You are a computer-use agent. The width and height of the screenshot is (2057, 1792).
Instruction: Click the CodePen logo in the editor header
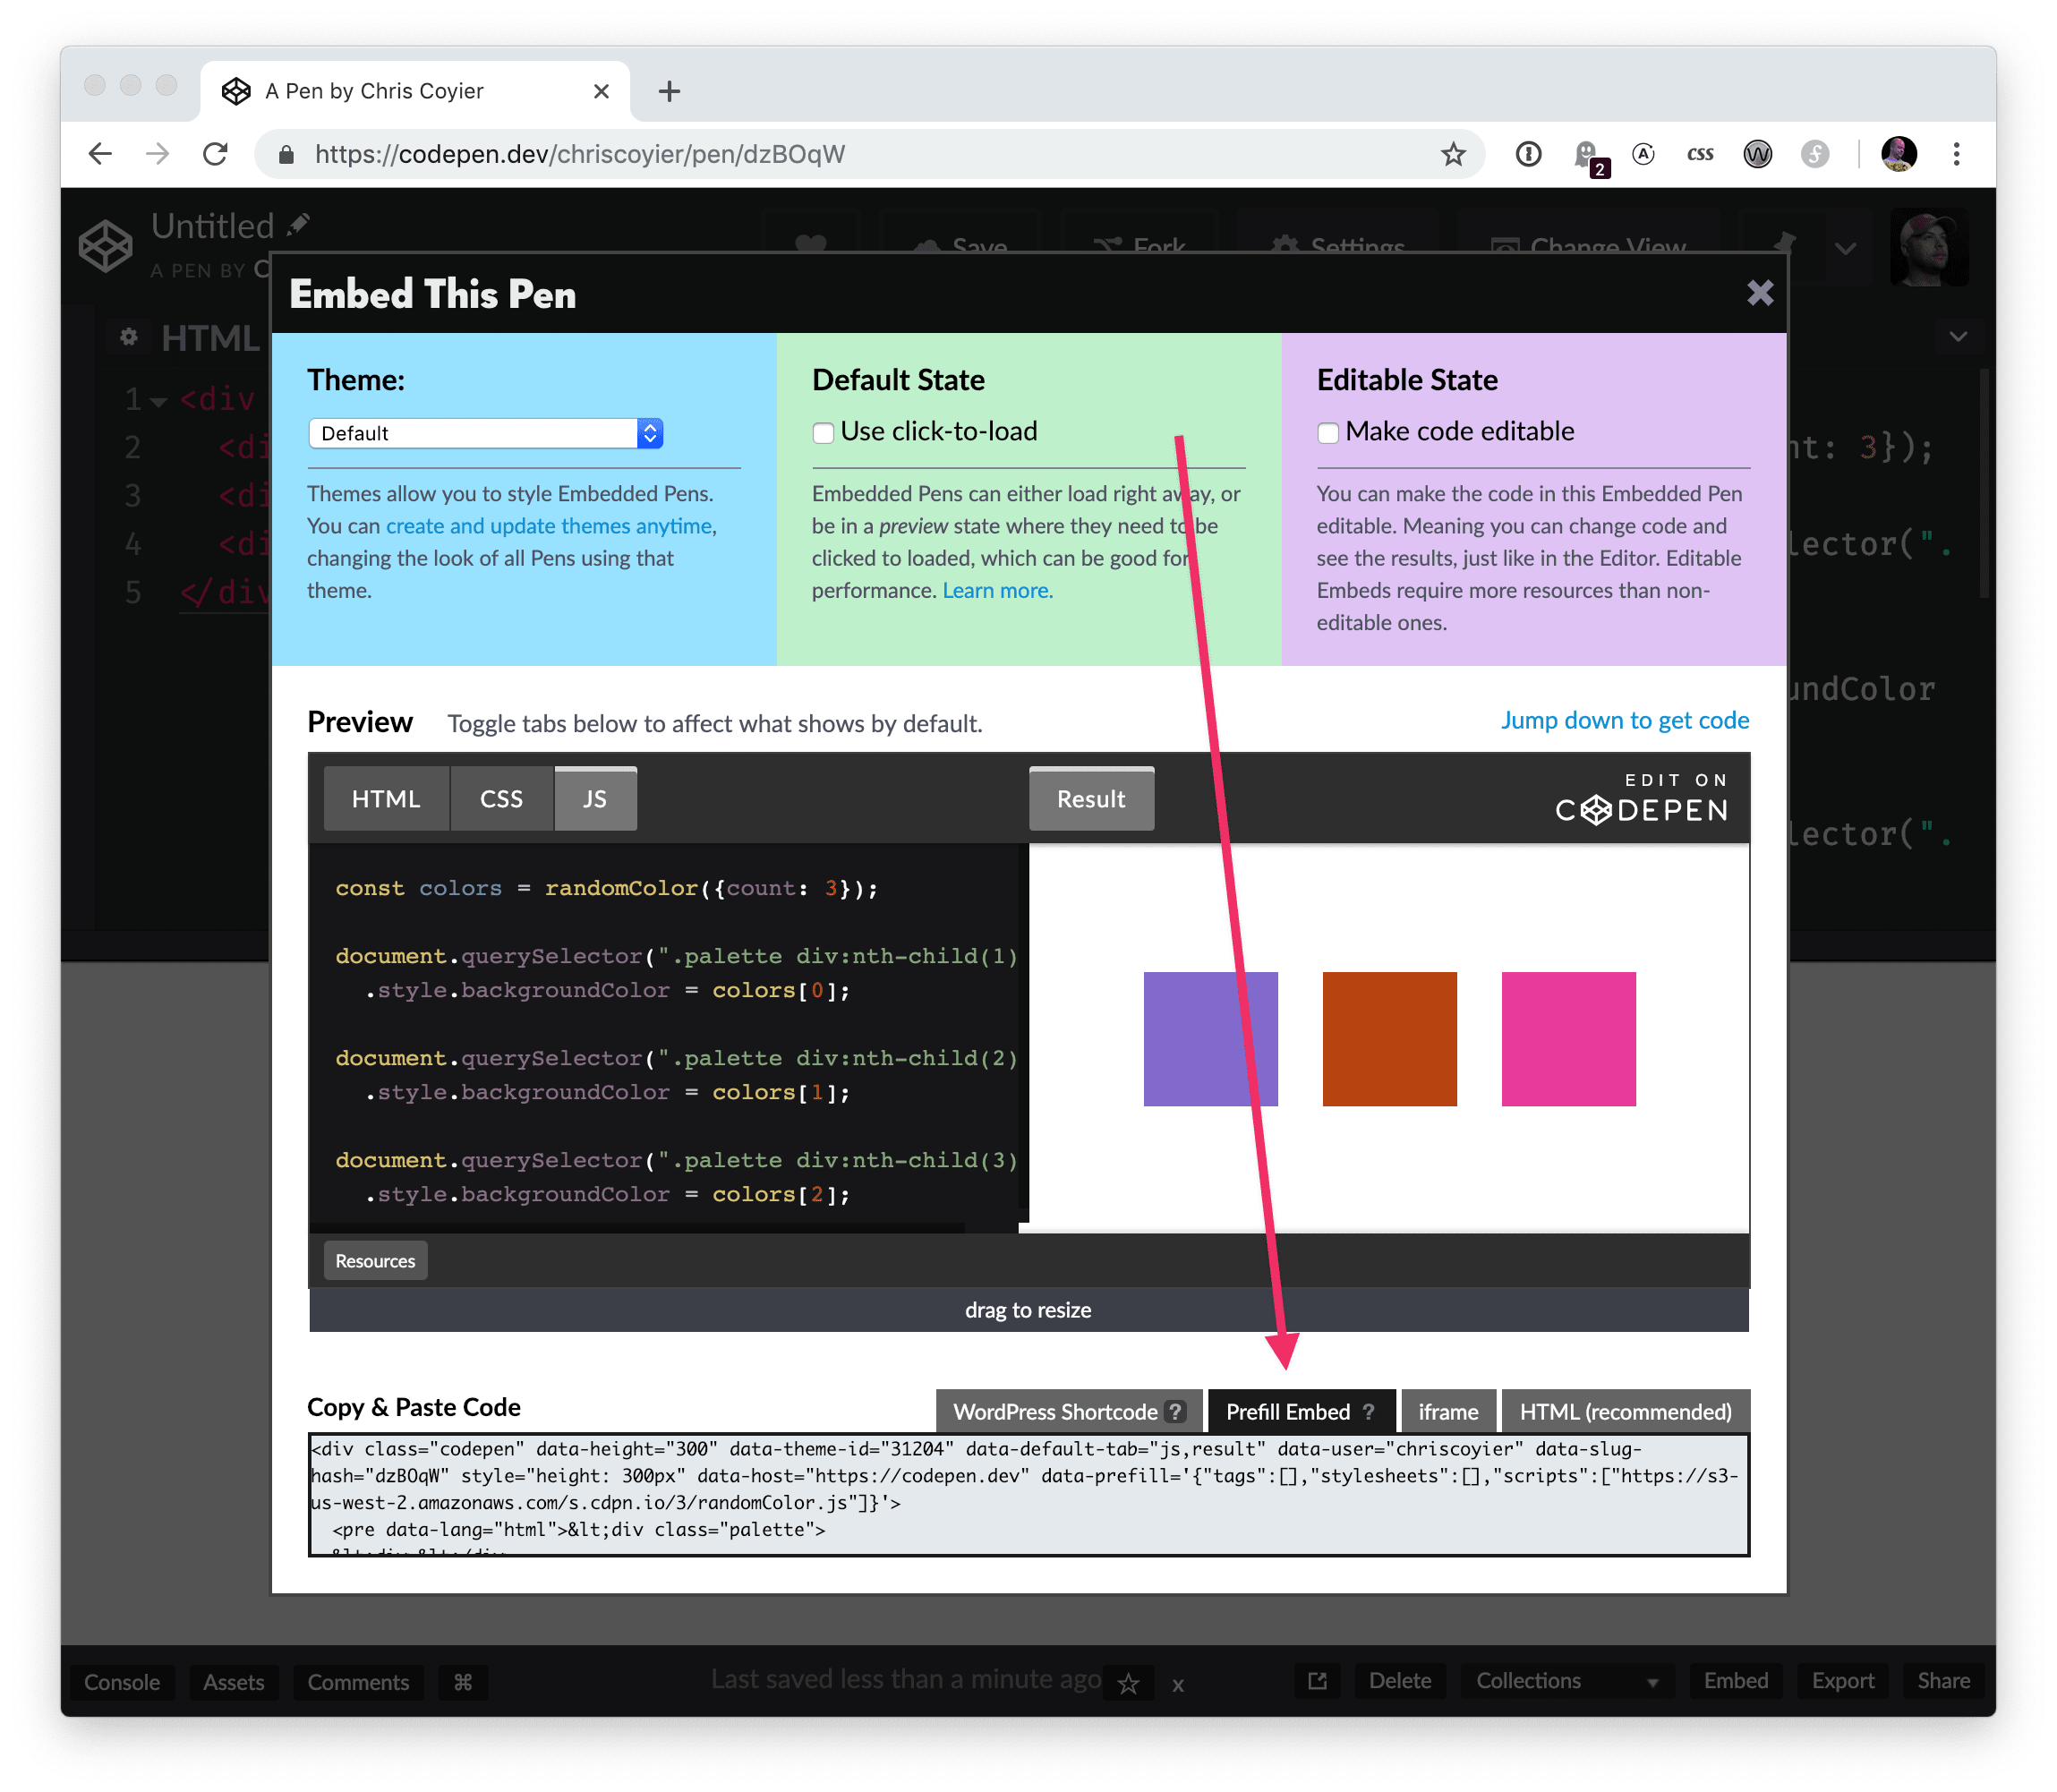tap(106, 245)
